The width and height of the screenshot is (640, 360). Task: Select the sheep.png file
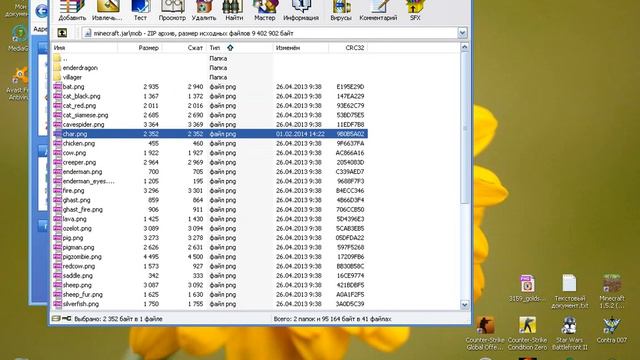[210, 285]
